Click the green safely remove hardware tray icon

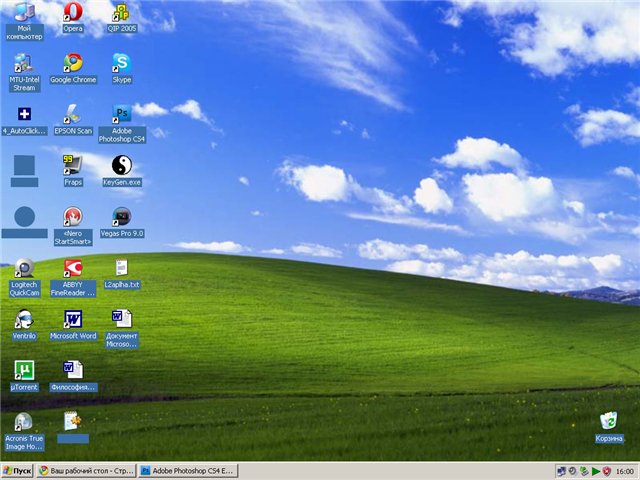point(584,471)
